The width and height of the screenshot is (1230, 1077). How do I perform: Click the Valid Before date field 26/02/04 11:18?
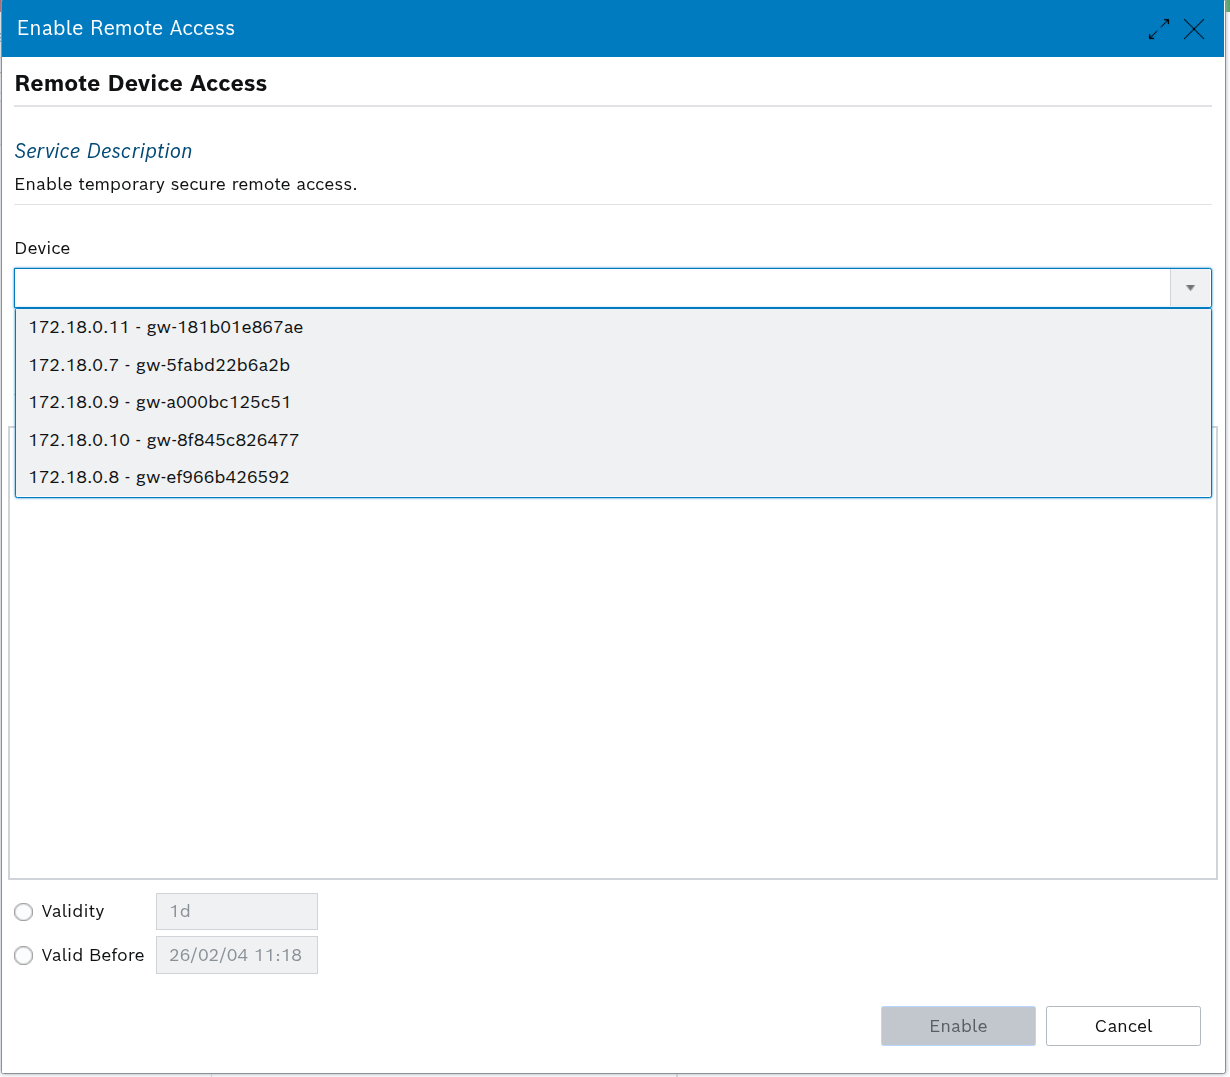tap(237, 955)
